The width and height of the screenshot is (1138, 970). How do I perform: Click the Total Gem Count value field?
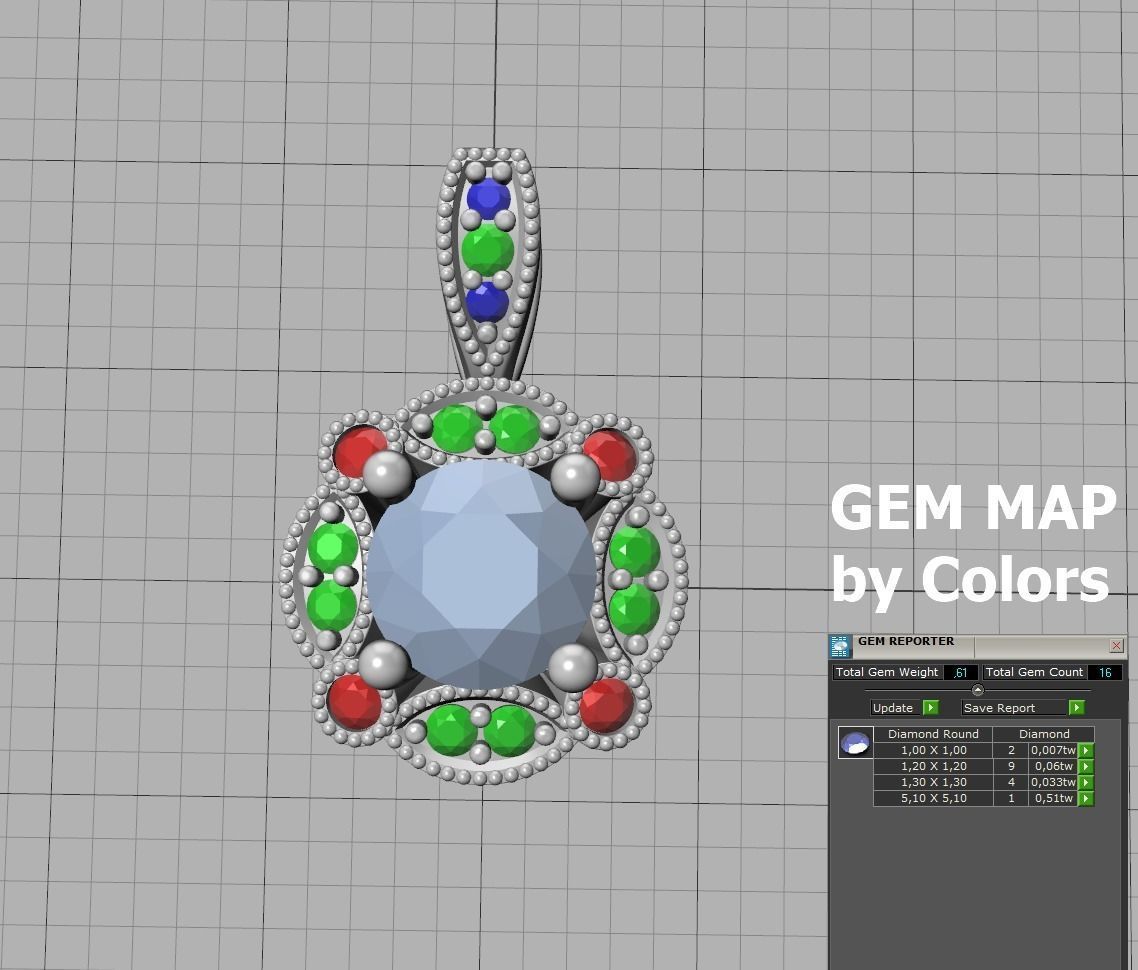click(x=1105, y=673)
